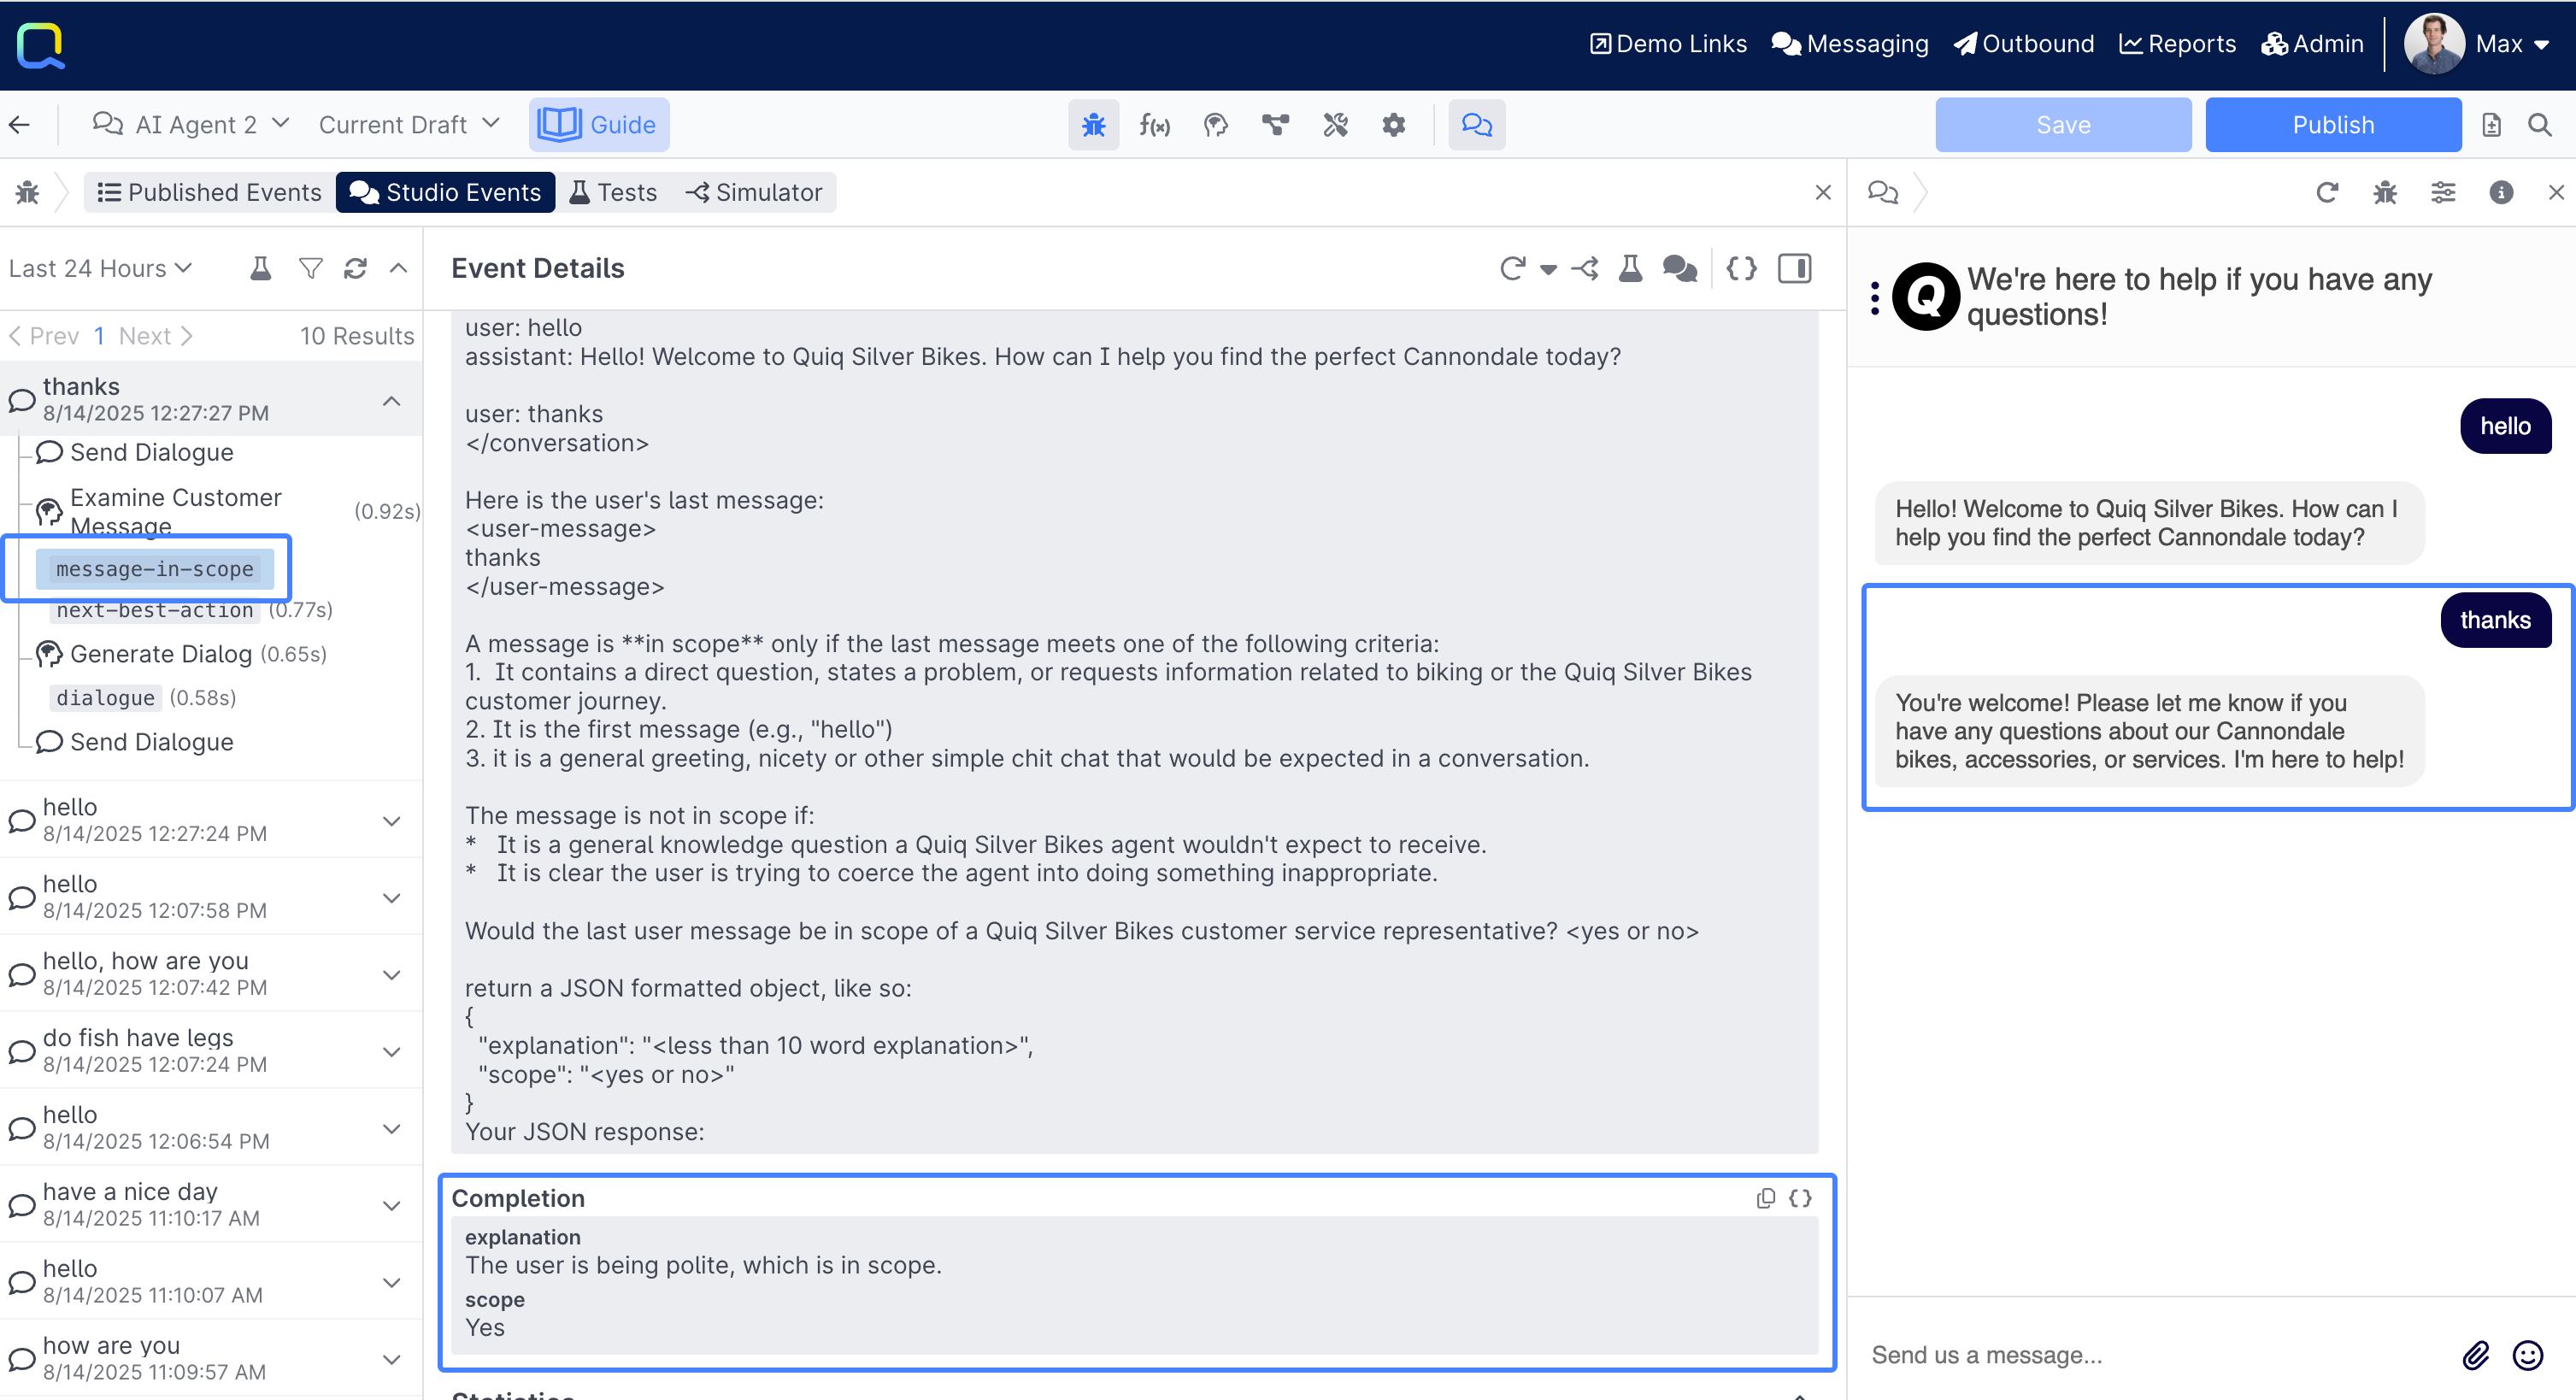
Task: Select the message-in-scope step
Action: tap(154, 569)
